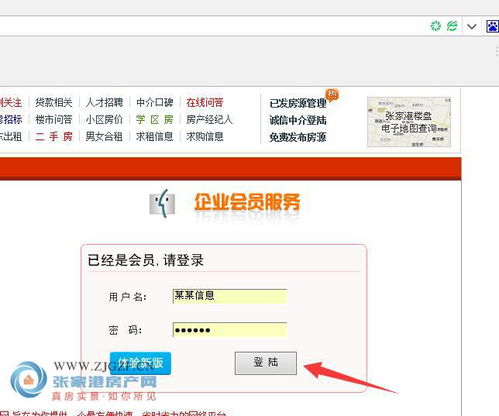Open the 张家港楼盘电子地图查询 thumbnail
The image size is (499, 416).
(409, 122)
